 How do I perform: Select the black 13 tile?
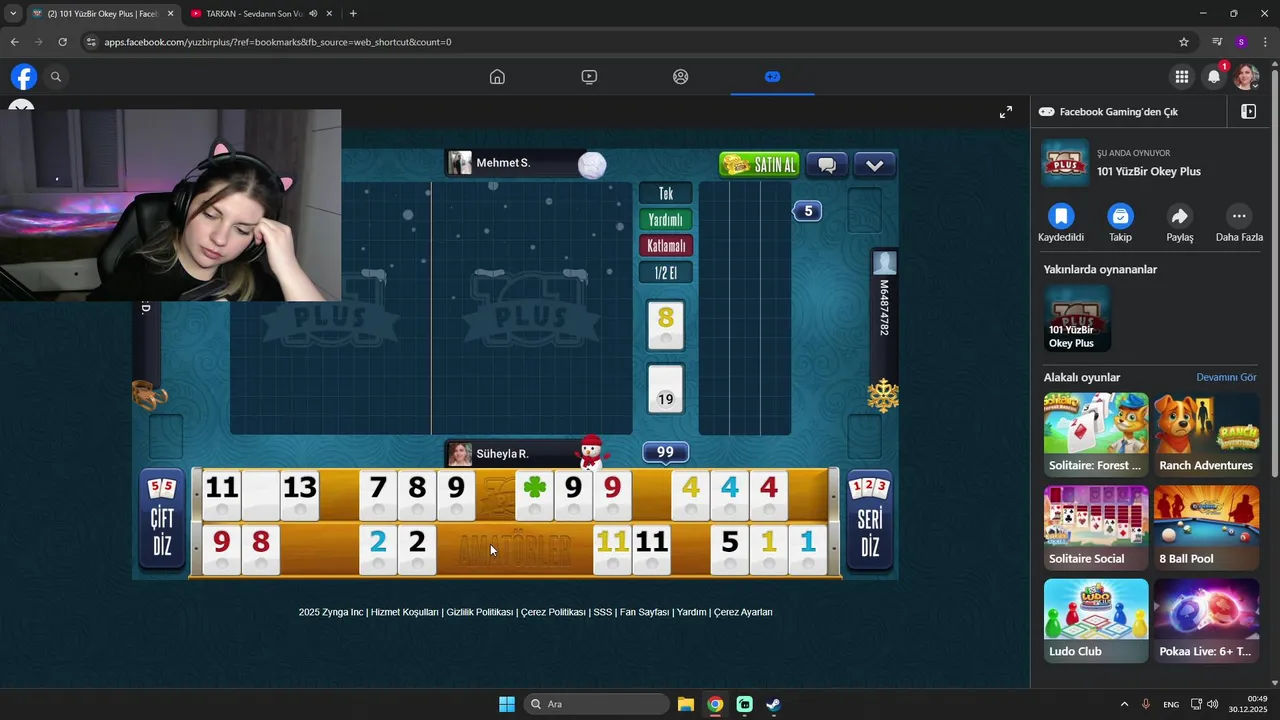click(299, 494)
